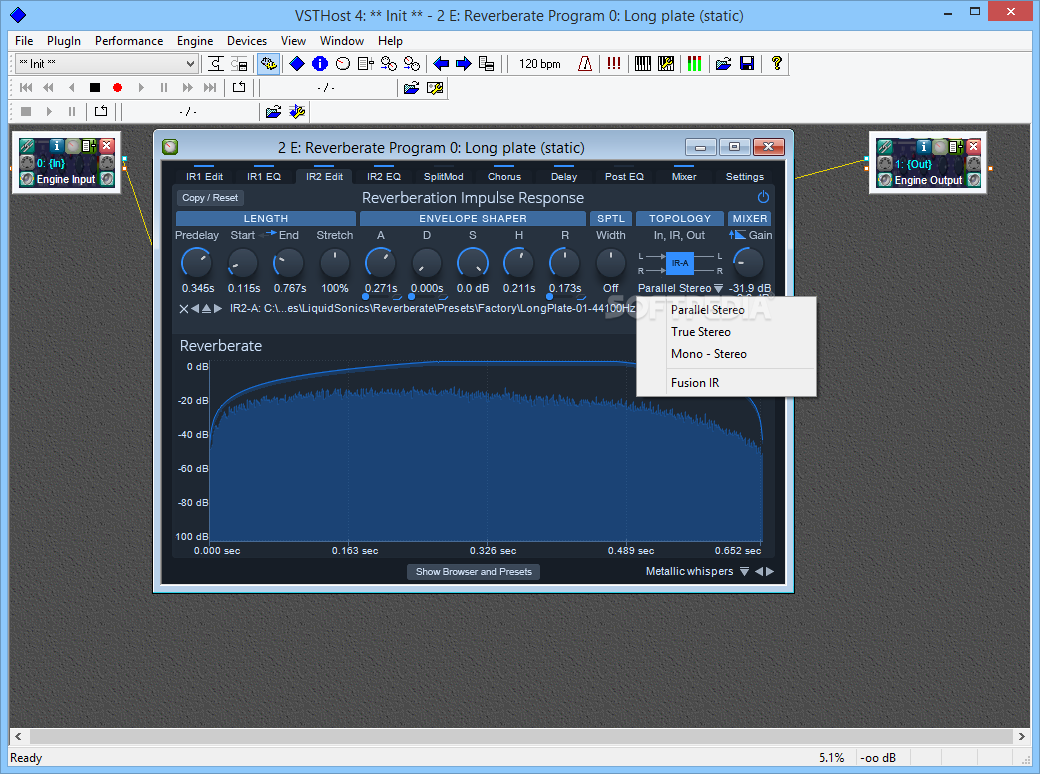Open the clock/dial parameter icon in toolbar
1040x774 pixels.
pyautogui.click(x=342, y=64)
